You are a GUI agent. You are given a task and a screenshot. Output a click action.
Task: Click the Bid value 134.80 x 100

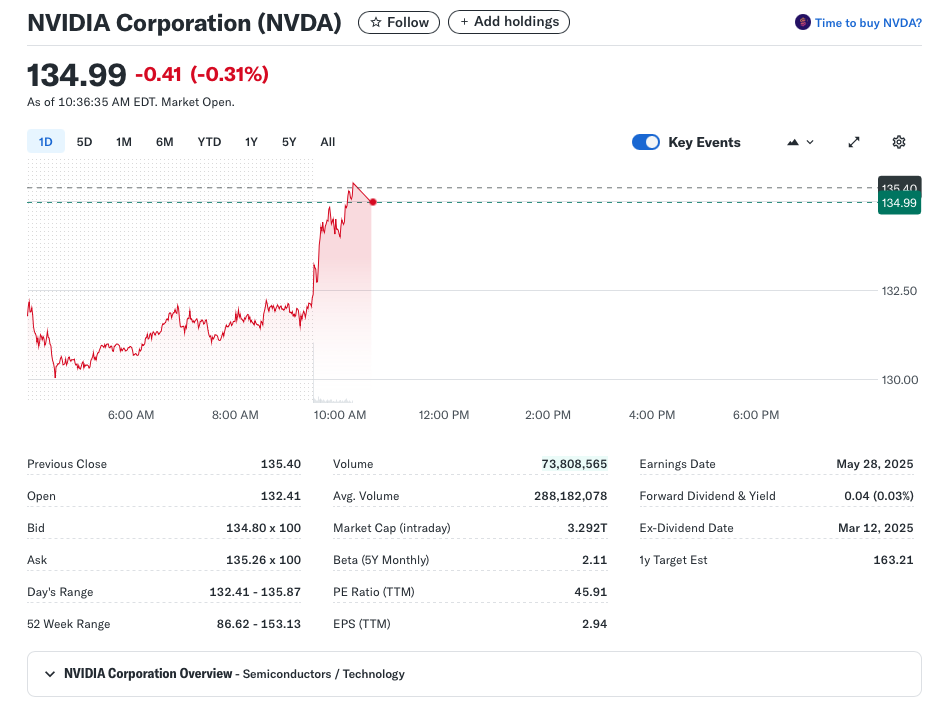[263, 528]
